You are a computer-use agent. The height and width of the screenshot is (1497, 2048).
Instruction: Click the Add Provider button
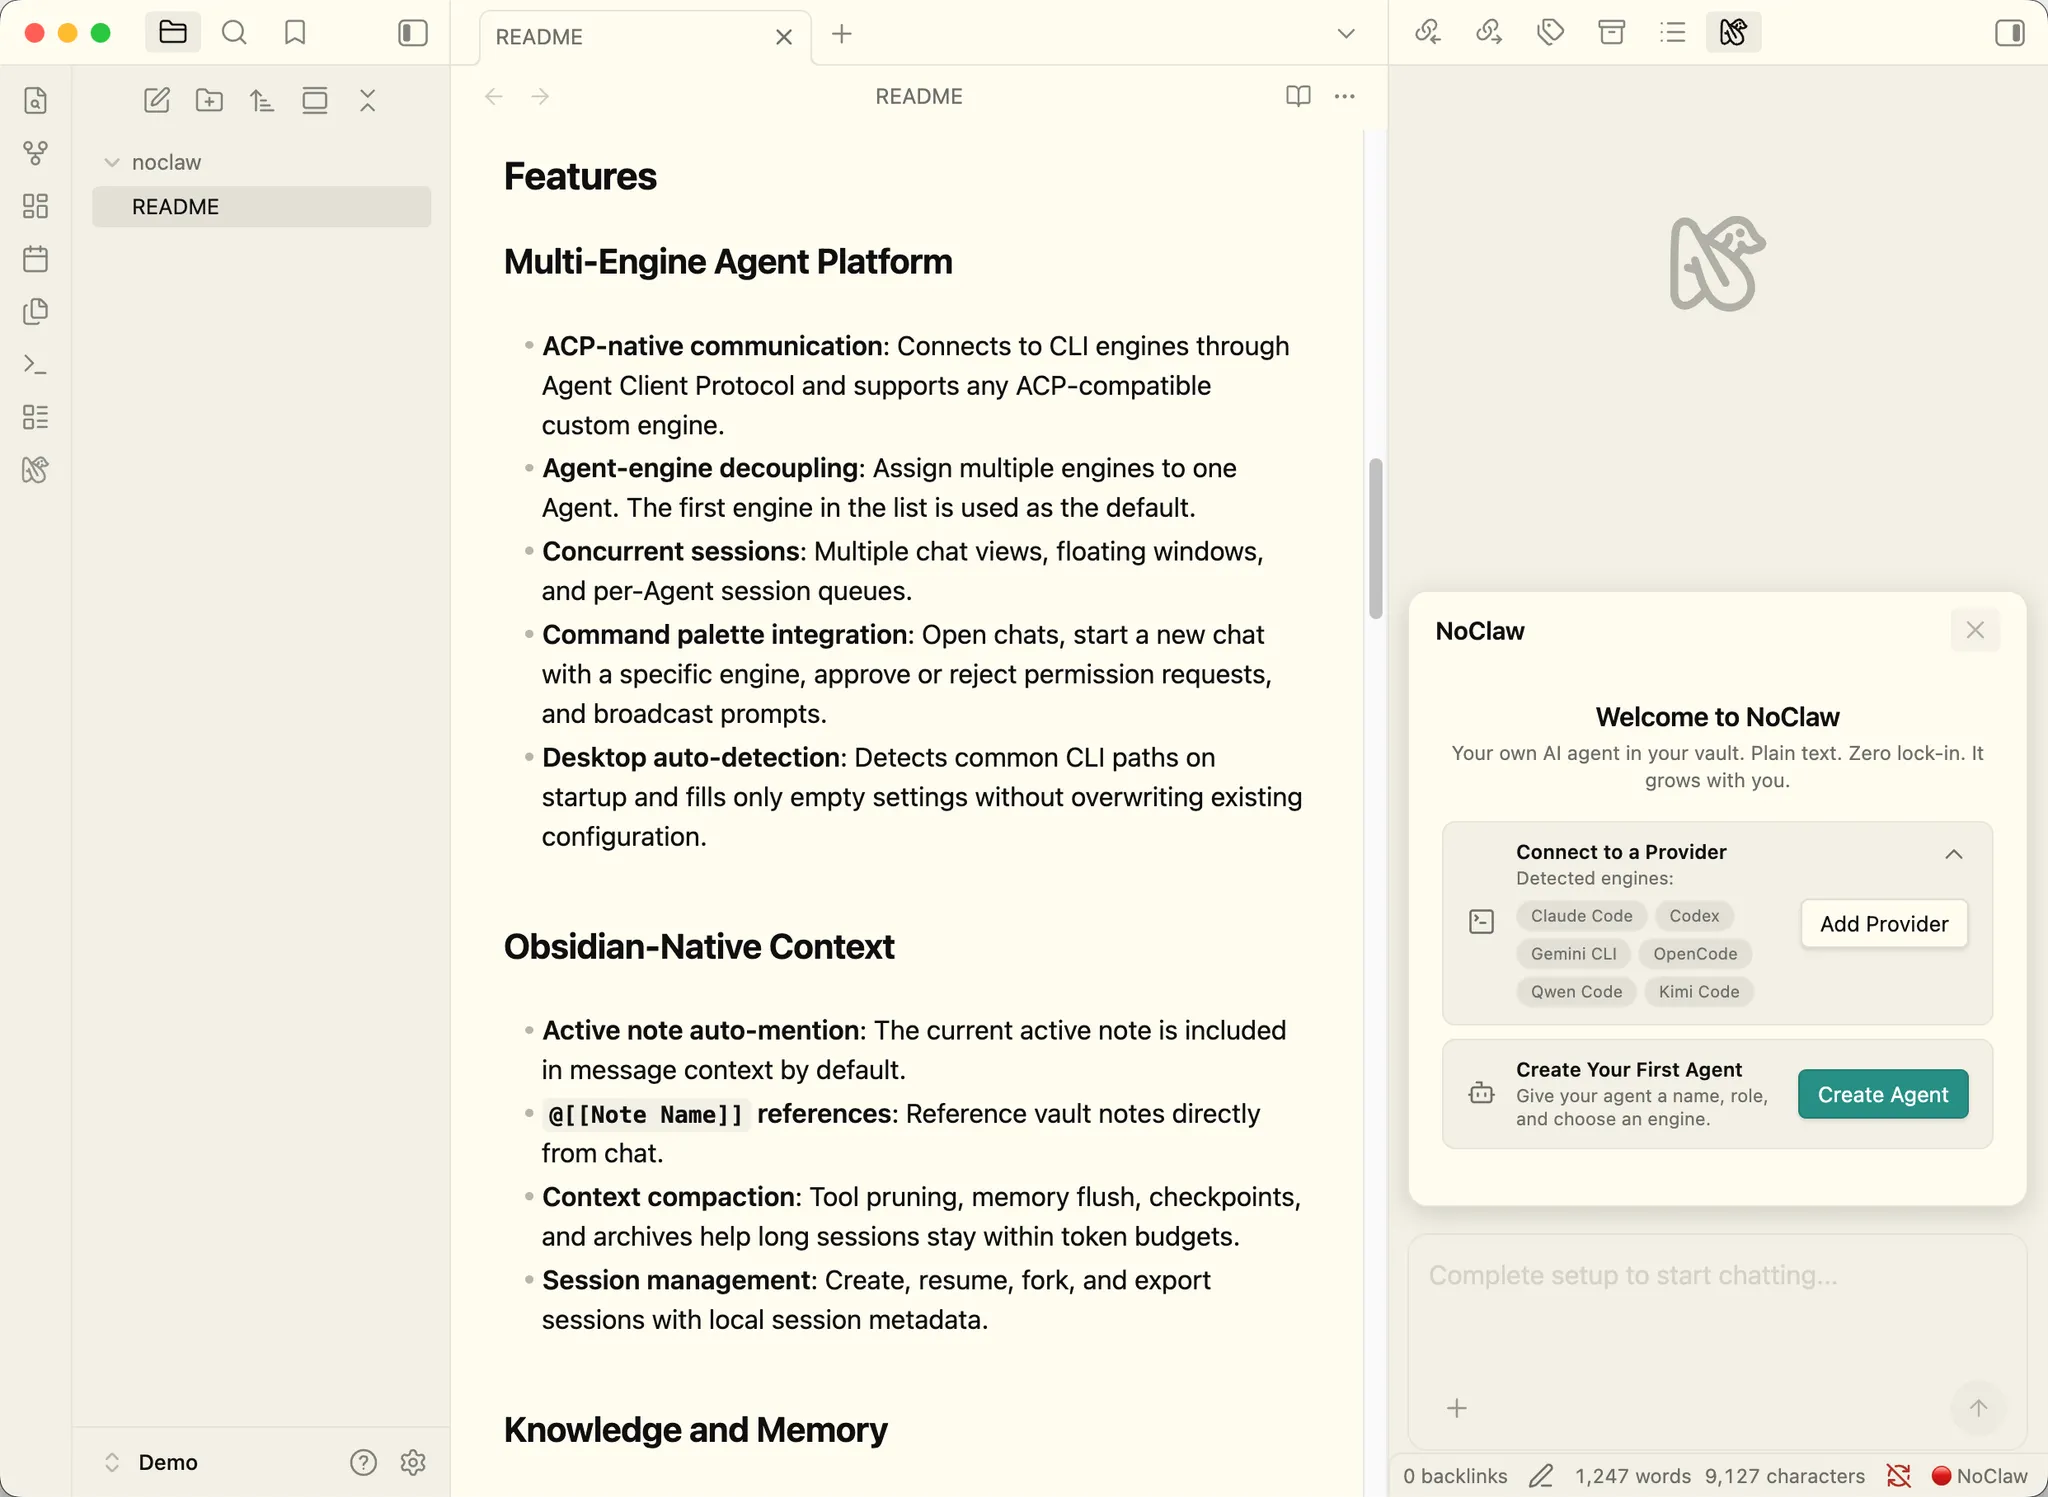[1884, 924]
